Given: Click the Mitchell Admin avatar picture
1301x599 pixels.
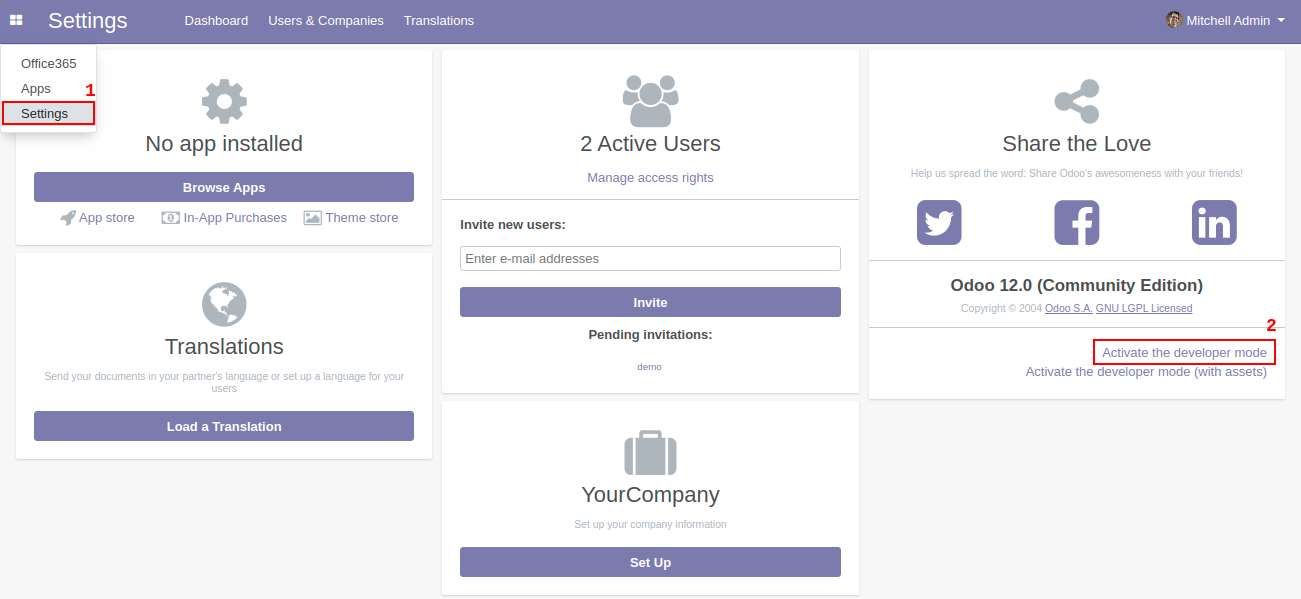Looking at the screenshot, I should (1174, 20).
